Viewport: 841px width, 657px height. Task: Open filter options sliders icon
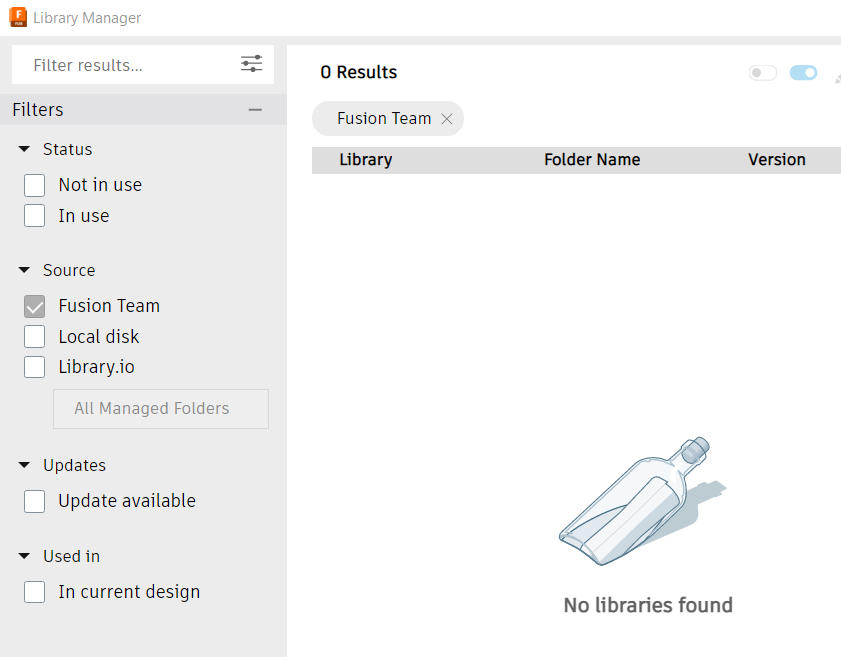pos(251,64)
